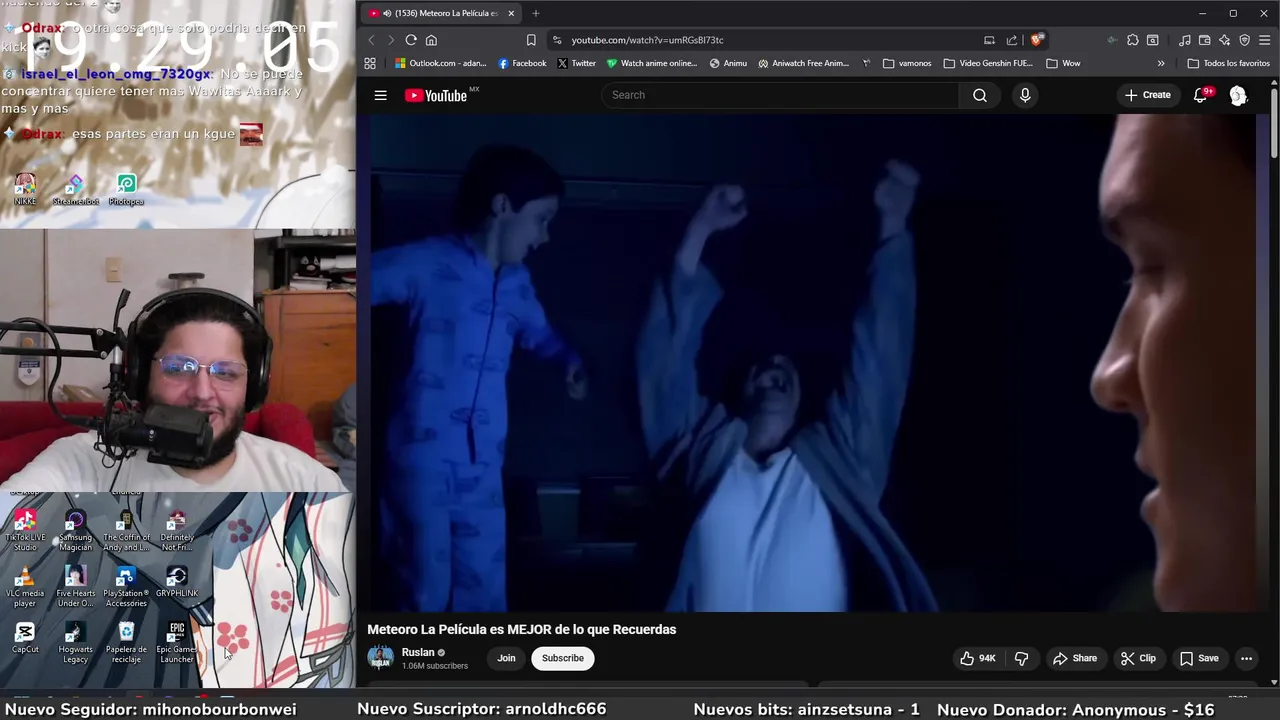This screenshot has width=1280, height=720.
Task: Share the video
Action: point(1075,658)
